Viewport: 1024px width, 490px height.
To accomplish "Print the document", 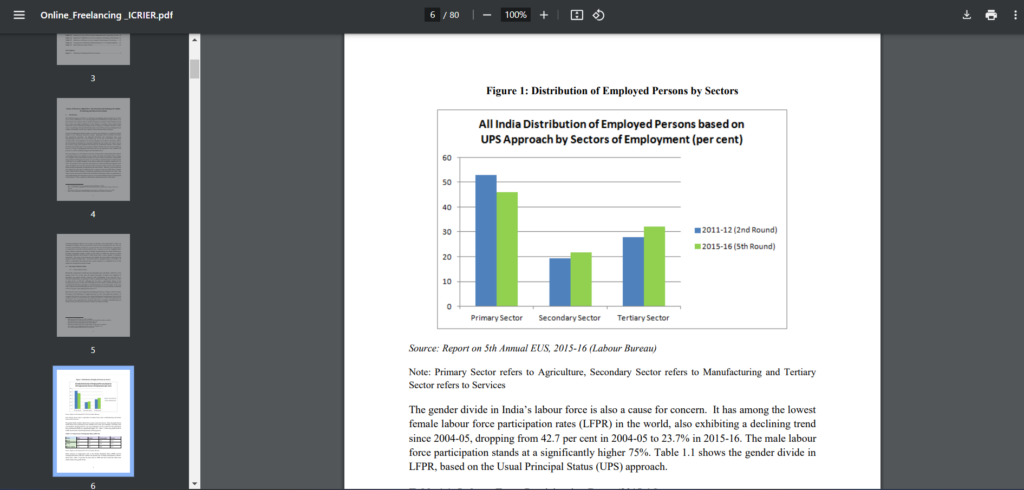I will (991, 15).
